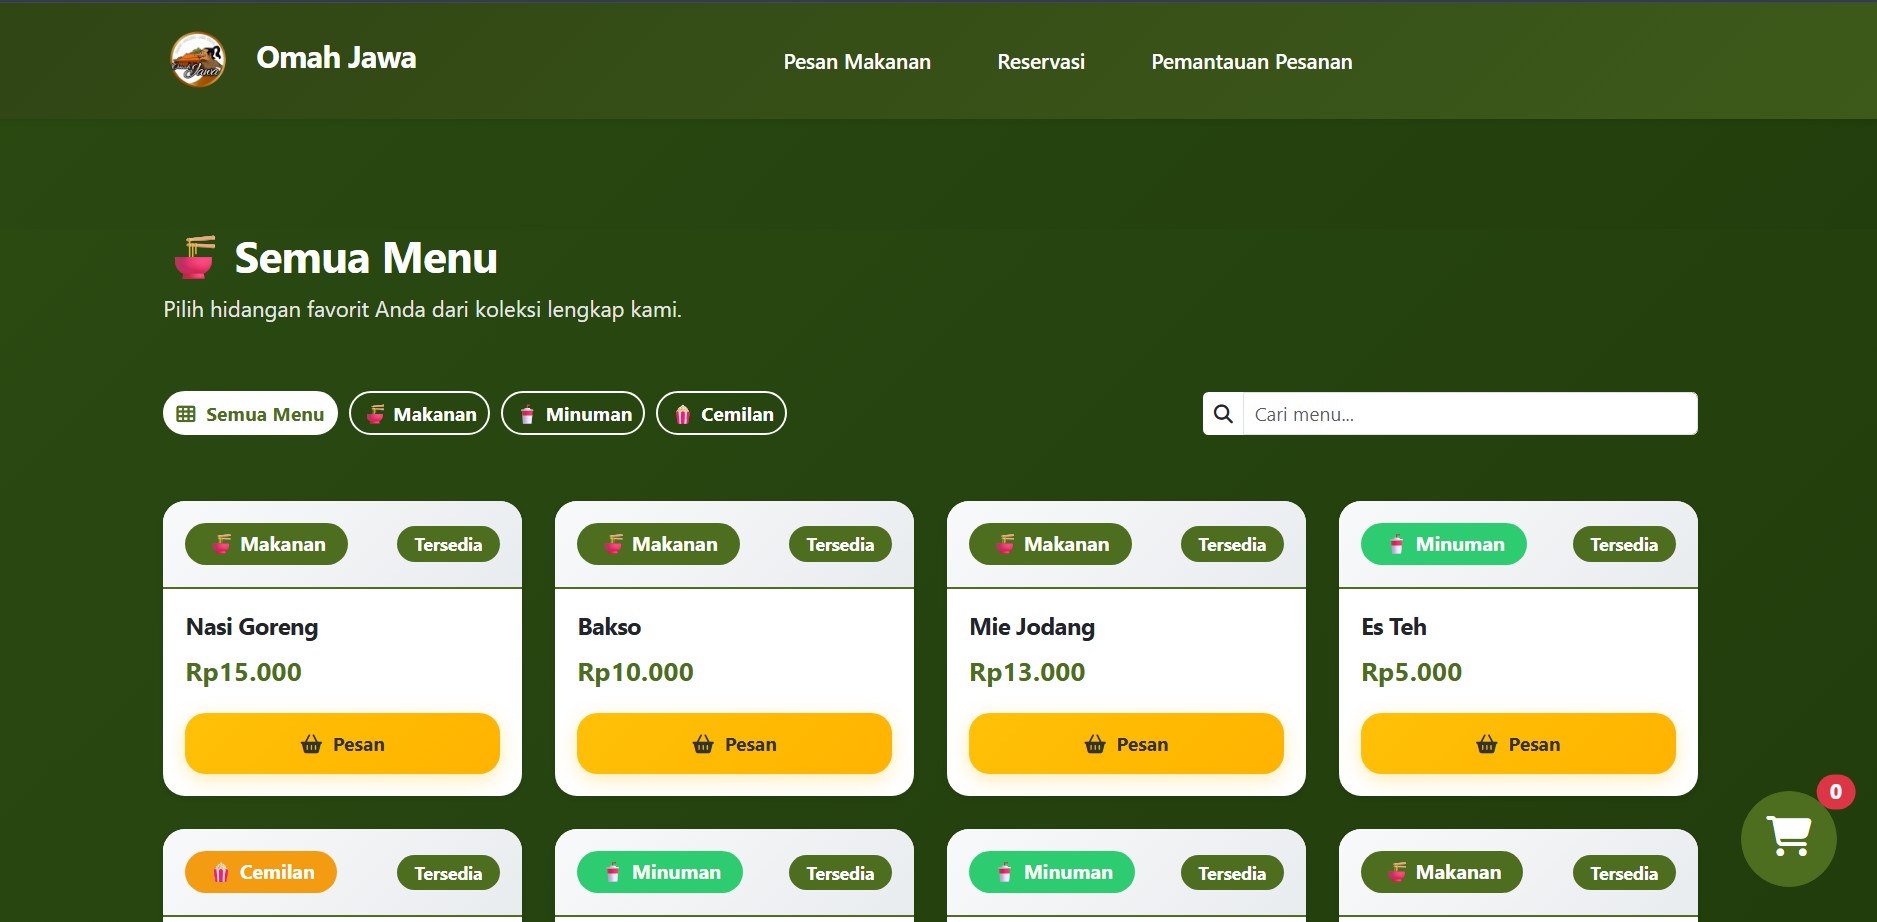Viewport: 1877px width, 922px height.
Task: Click the "Pilih hidangan favorit Anda" subtitle
Action: [x=422, y=310]
